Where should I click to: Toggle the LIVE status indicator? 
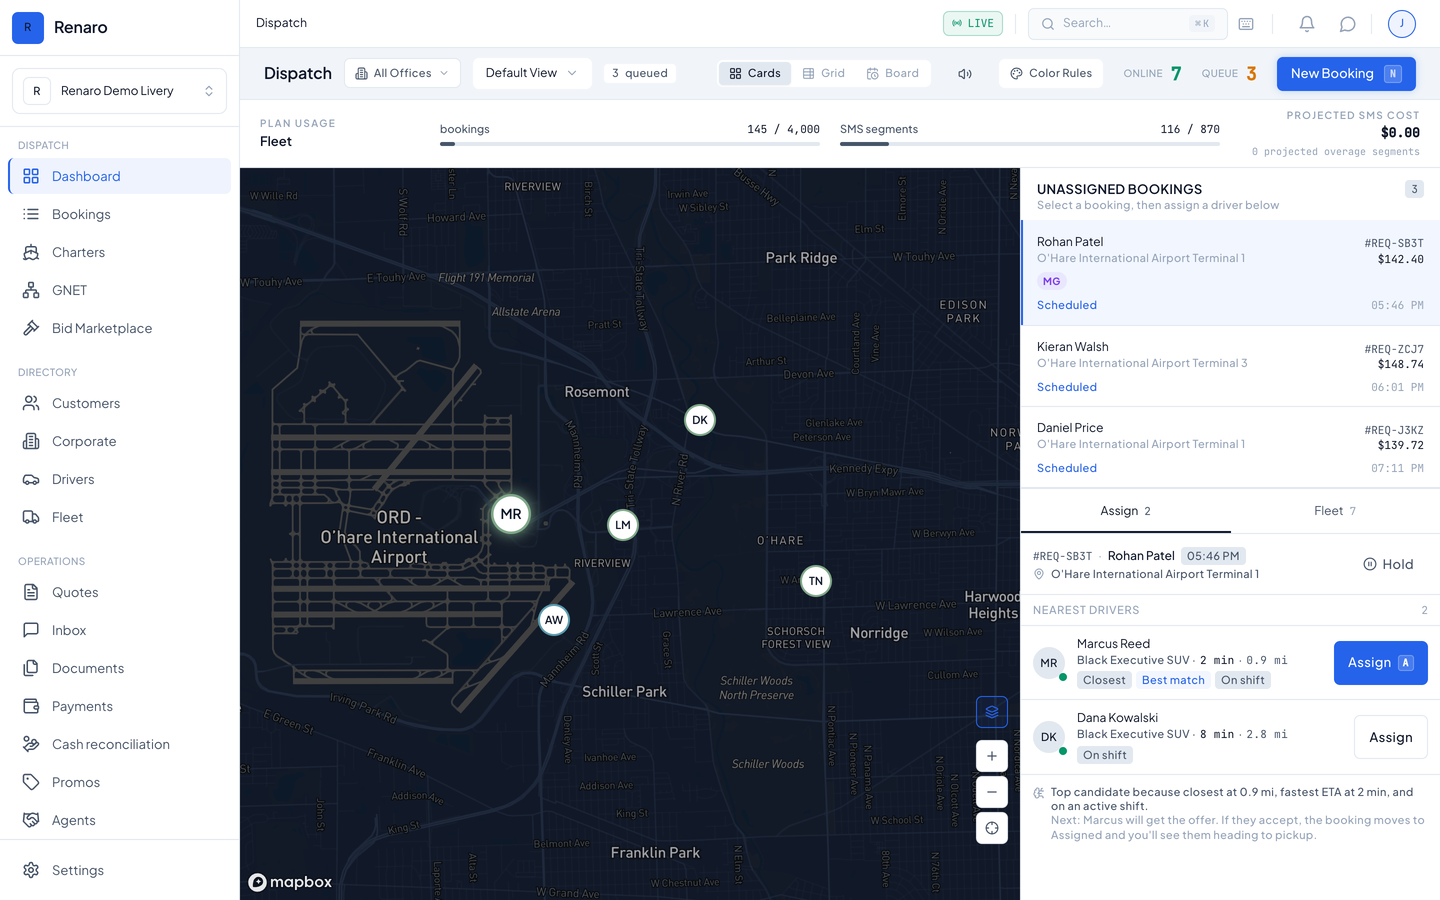[973, 23]
